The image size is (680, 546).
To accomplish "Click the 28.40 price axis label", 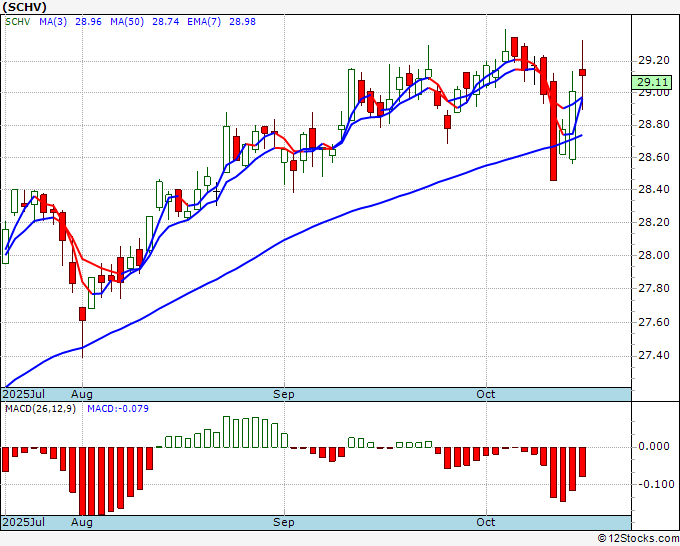I will click(x=654, y=190).
